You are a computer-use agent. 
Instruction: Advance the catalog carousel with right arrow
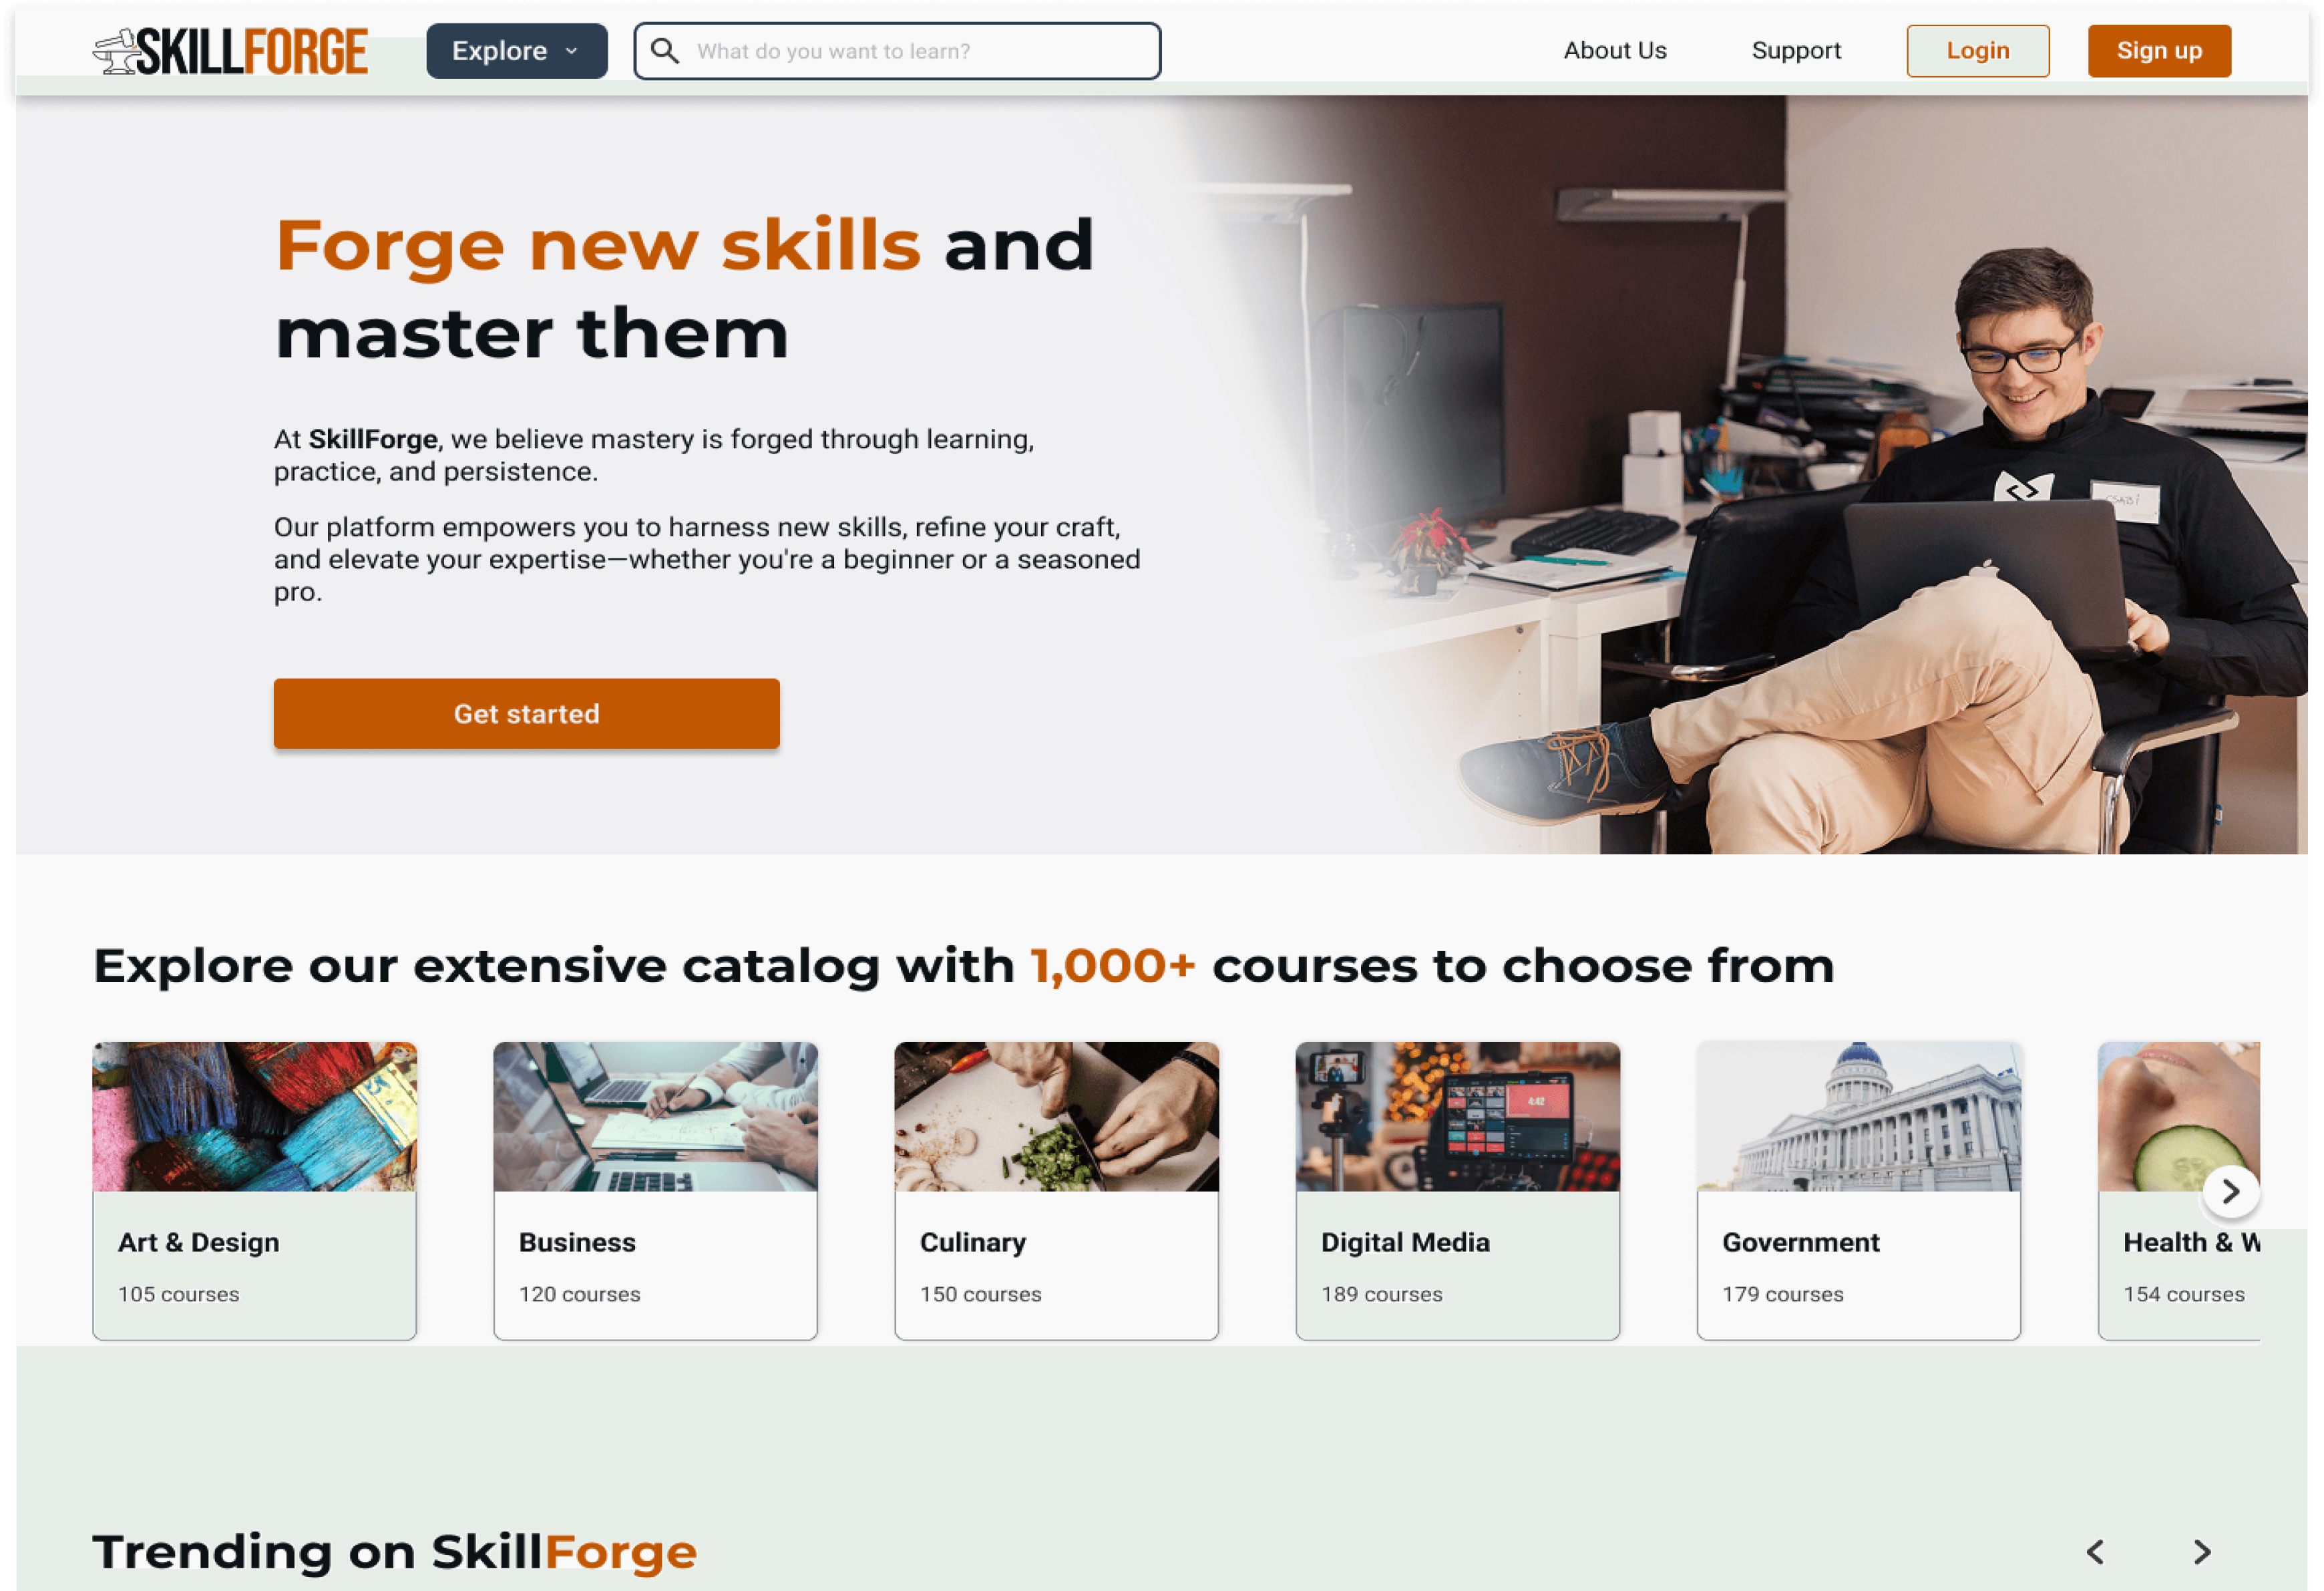2230,1191
